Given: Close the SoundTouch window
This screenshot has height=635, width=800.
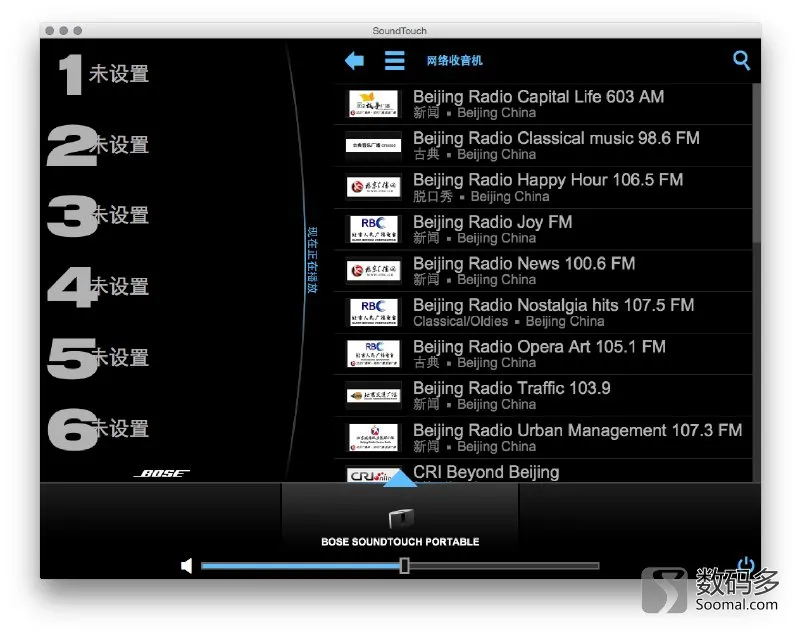Looking at the screenshot, I should tap(49, 31).
